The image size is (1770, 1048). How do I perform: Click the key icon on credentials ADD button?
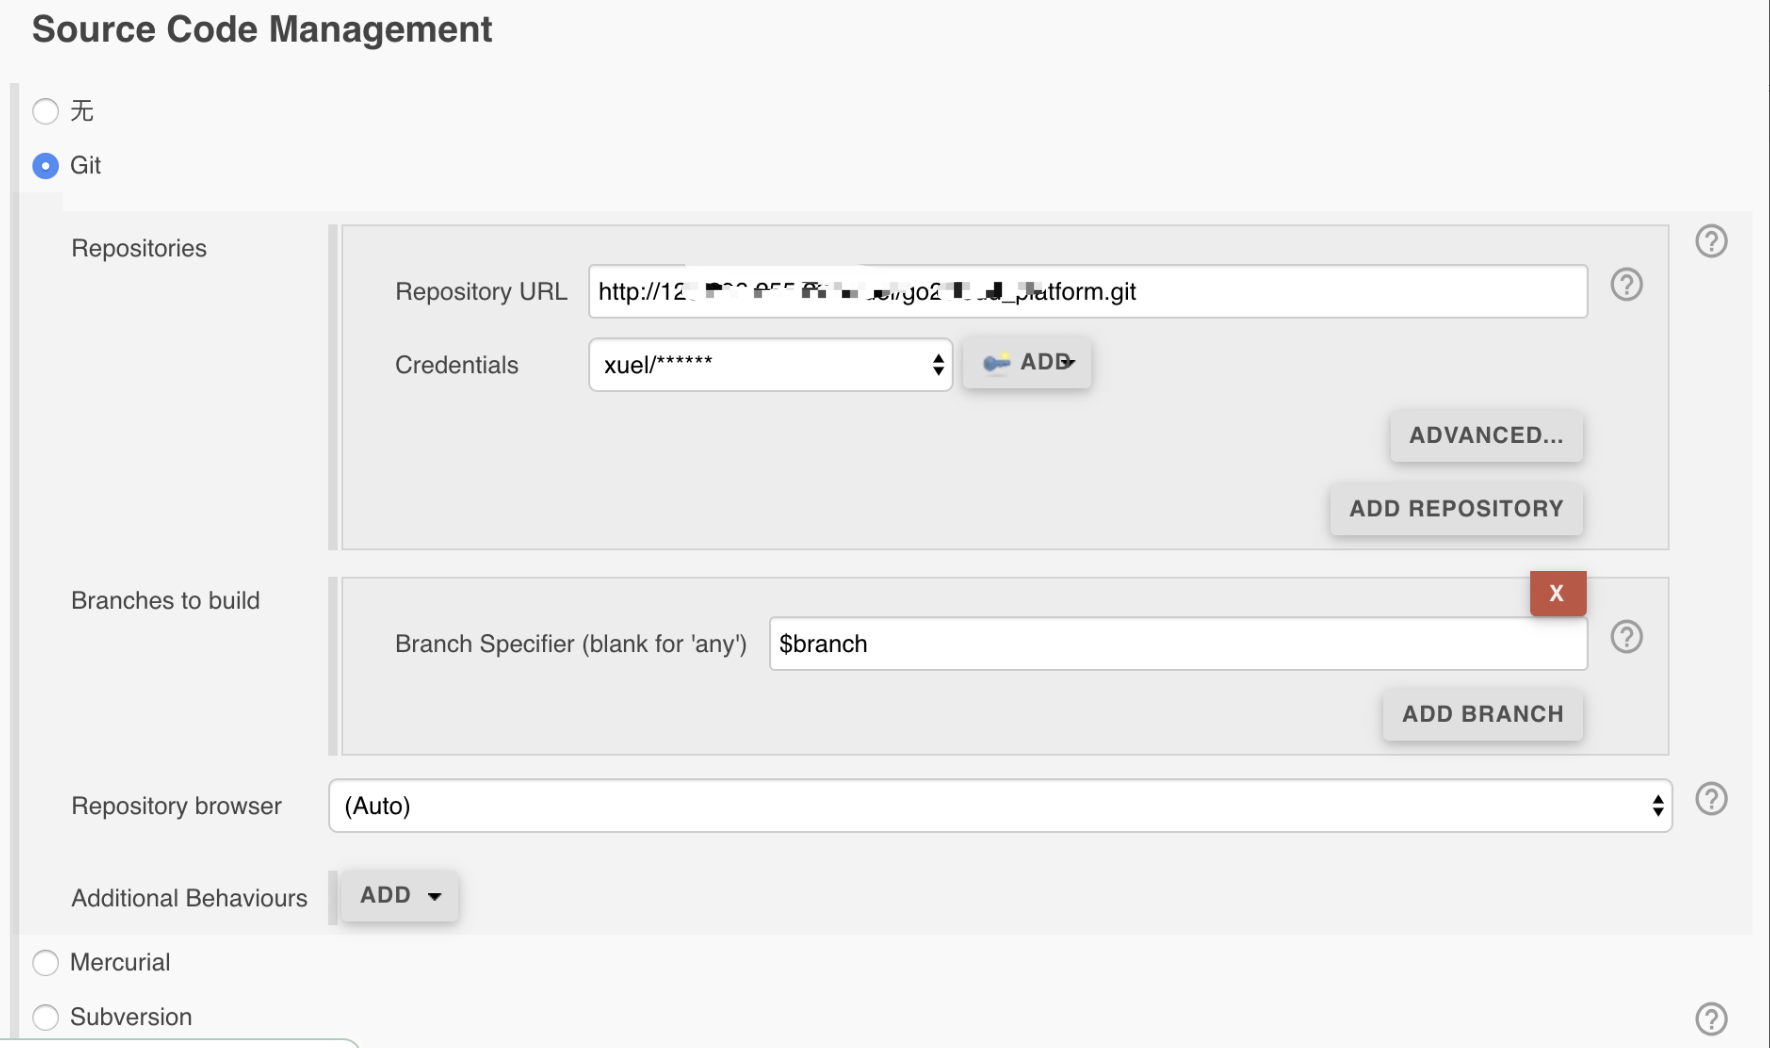[996, 363]
